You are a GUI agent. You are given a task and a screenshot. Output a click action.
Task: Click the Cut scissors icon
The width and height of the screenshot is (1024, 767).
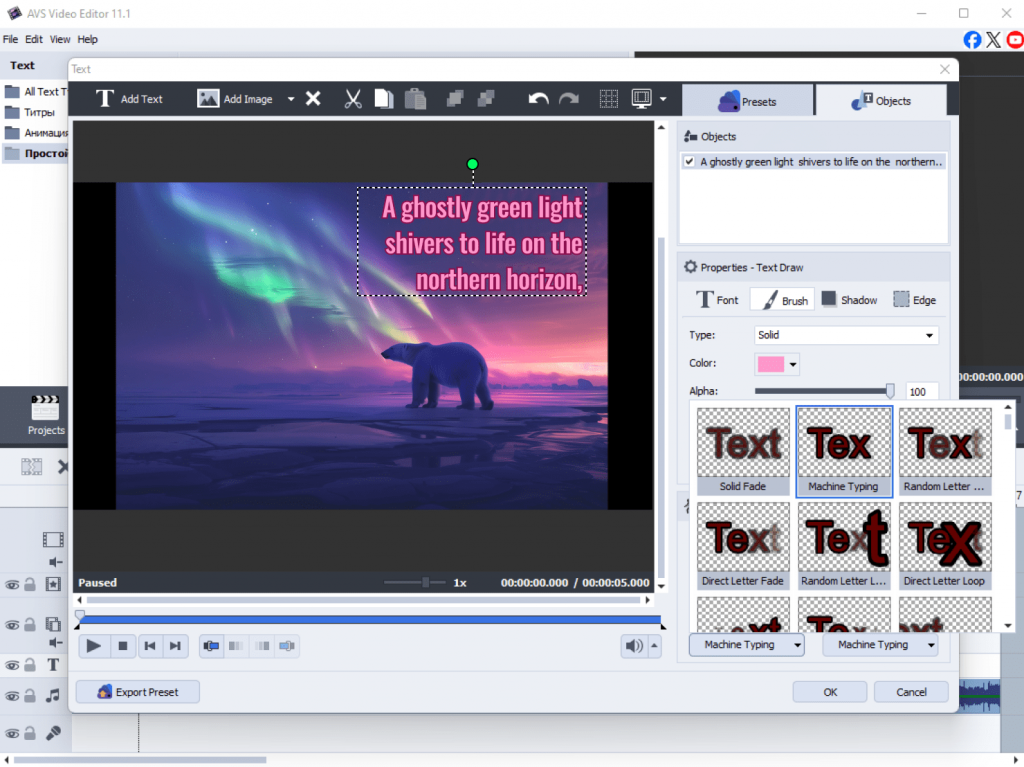pos(353,99)
